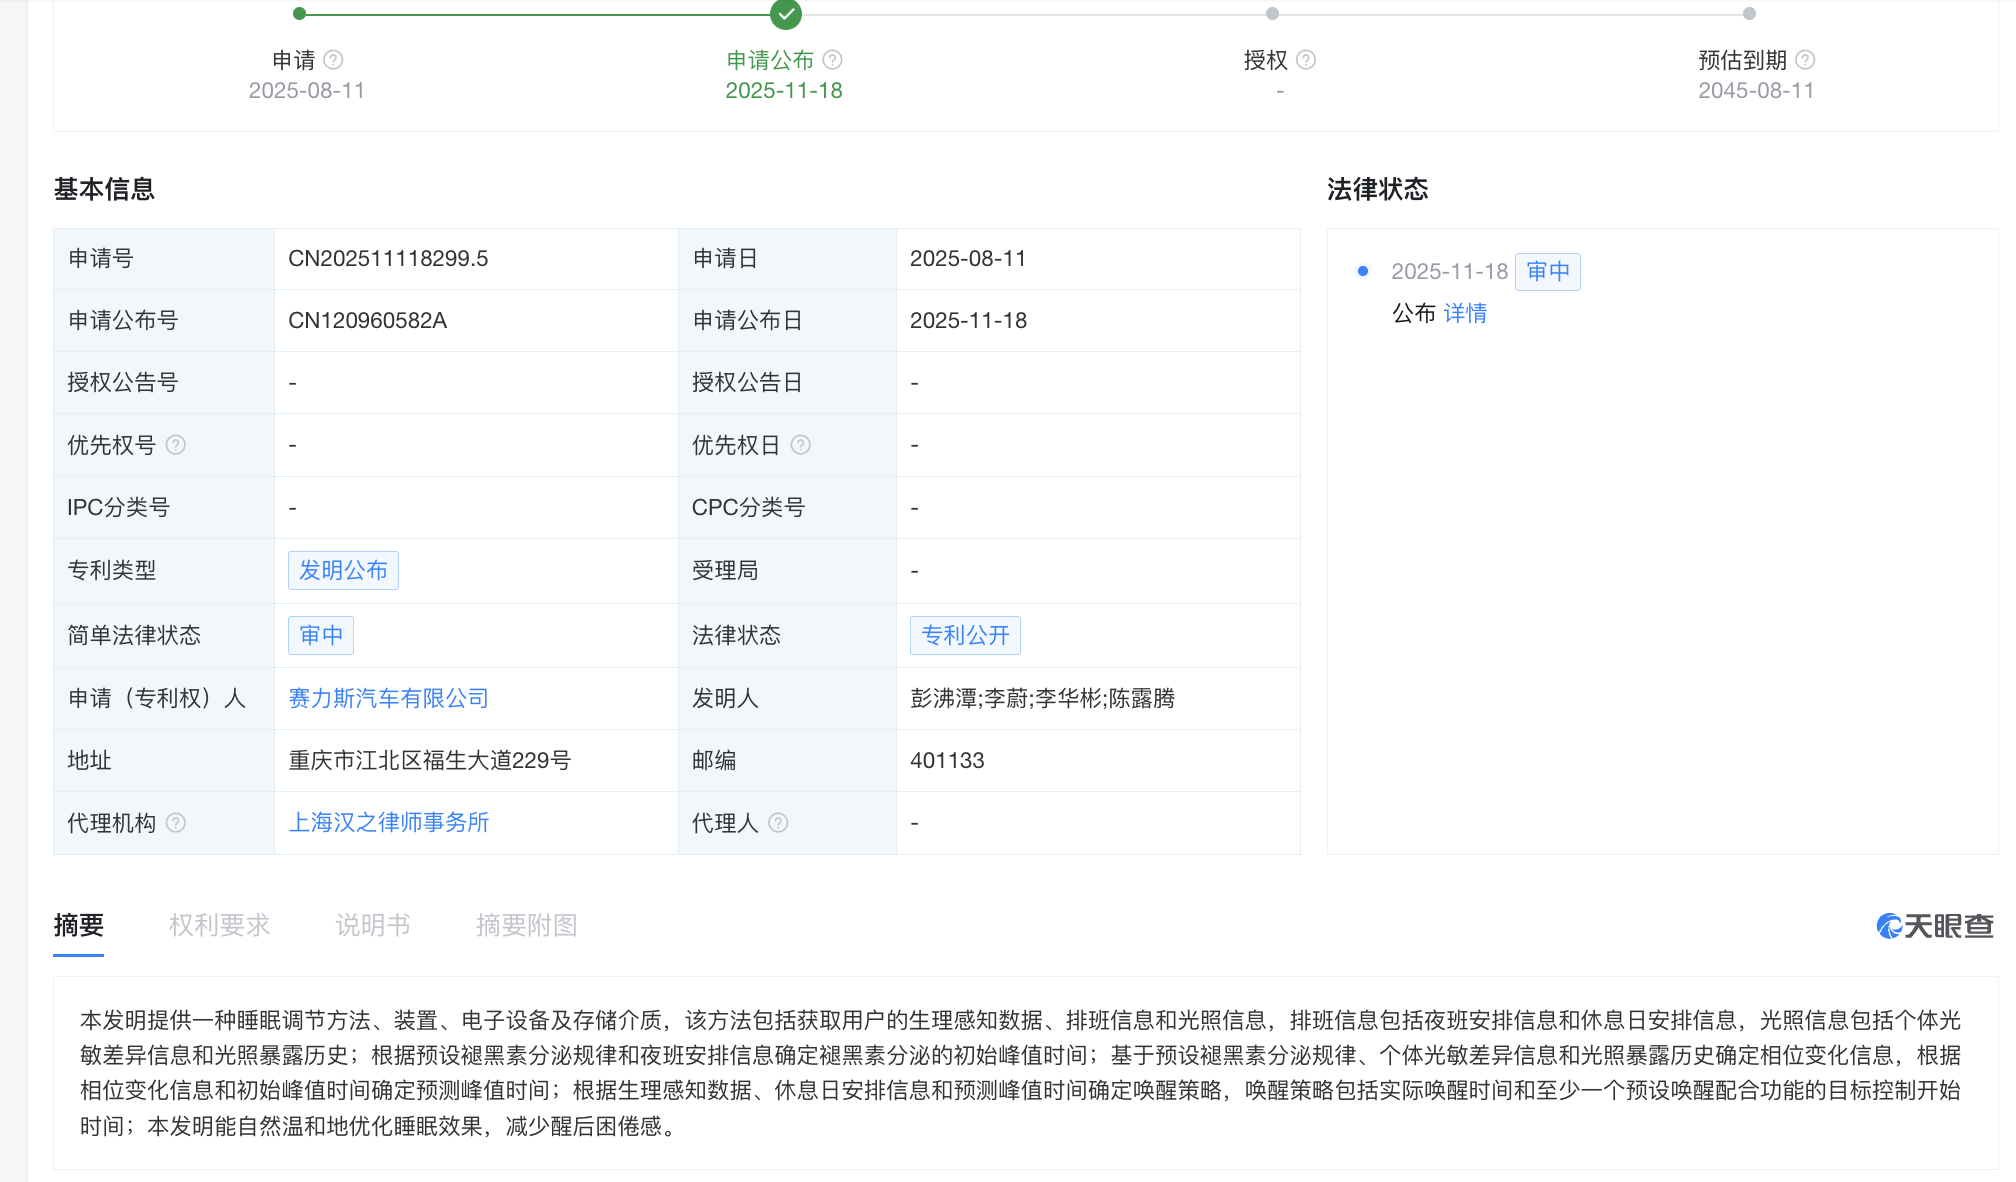Click help icon beside 代理人
The image size is (2016, 1182).
778,823
